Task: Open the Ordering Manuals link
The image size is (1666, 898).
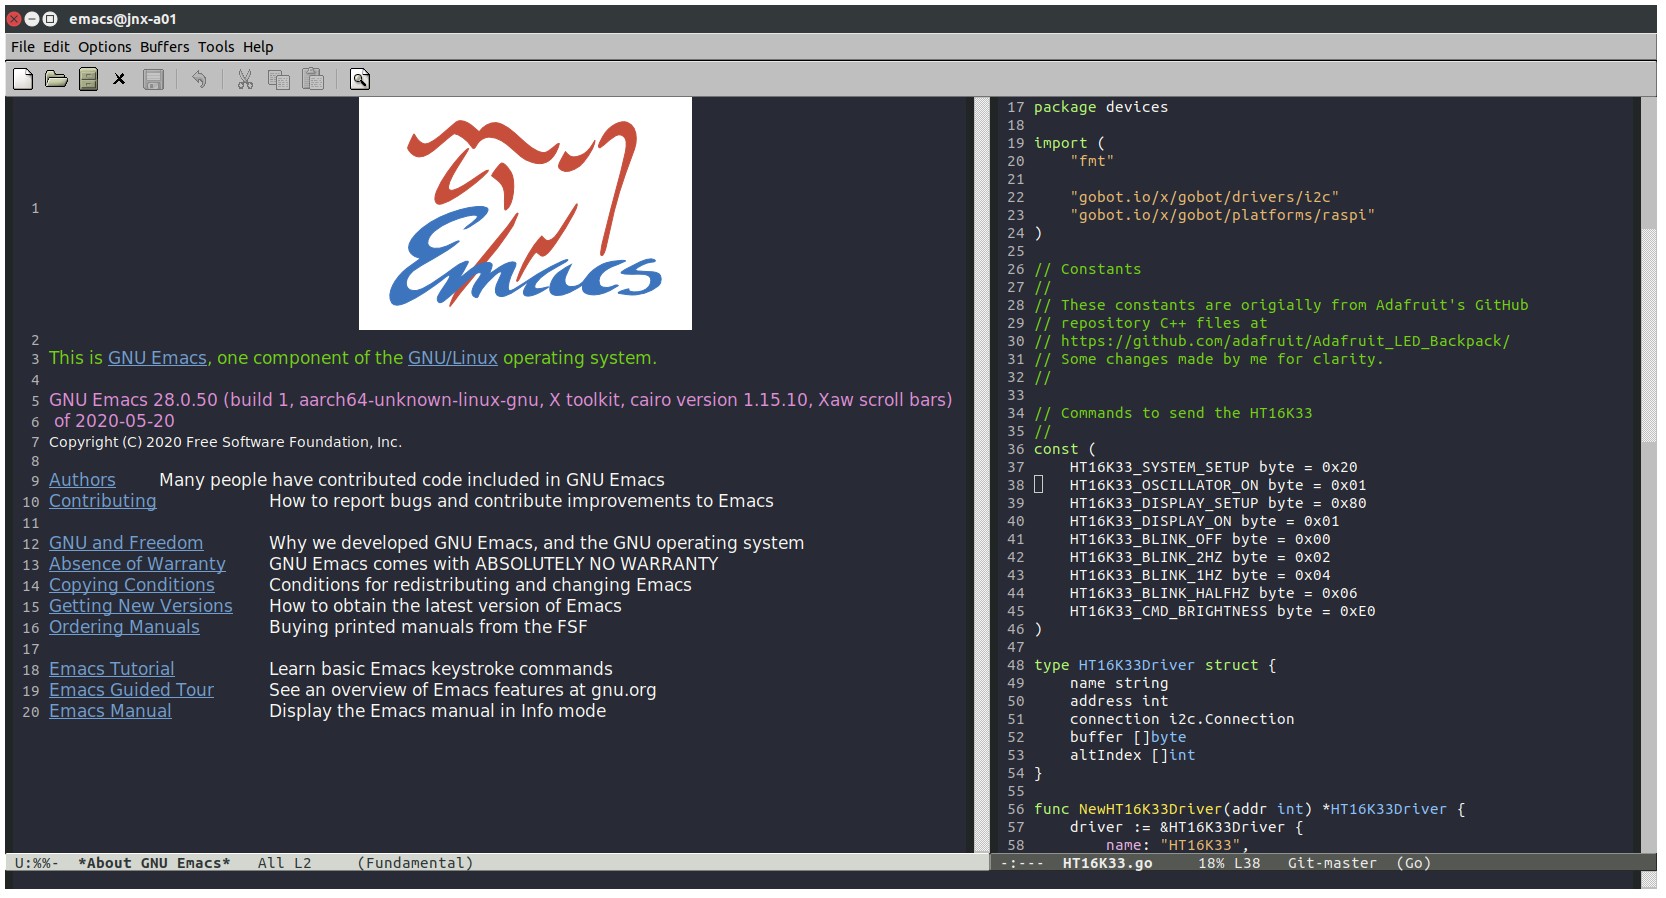Action: (124, 627)
